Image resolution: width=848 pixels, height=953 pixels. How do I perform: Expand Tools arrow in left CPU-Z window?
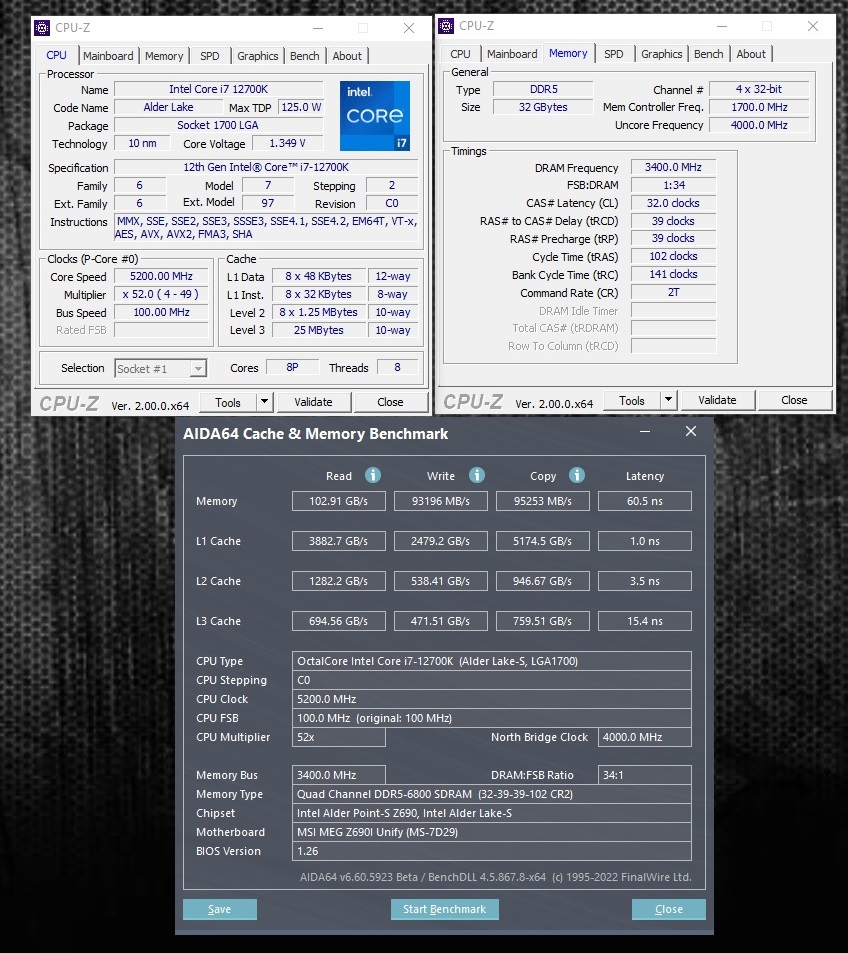[x=264, y=402]
